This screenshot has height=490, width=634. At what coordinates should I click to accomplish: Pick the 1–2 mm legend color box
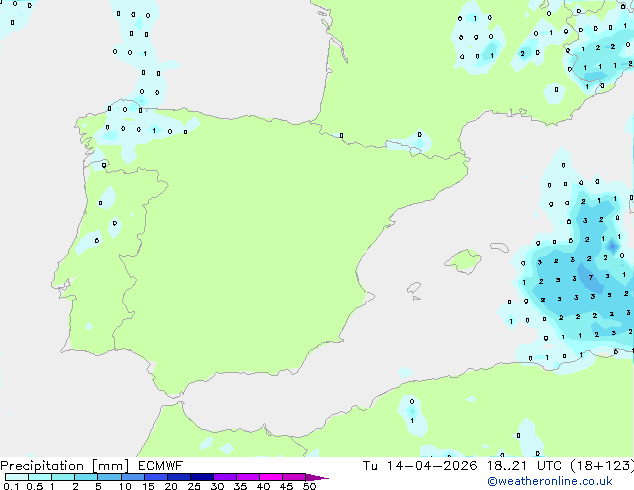[x=63, y=477]
